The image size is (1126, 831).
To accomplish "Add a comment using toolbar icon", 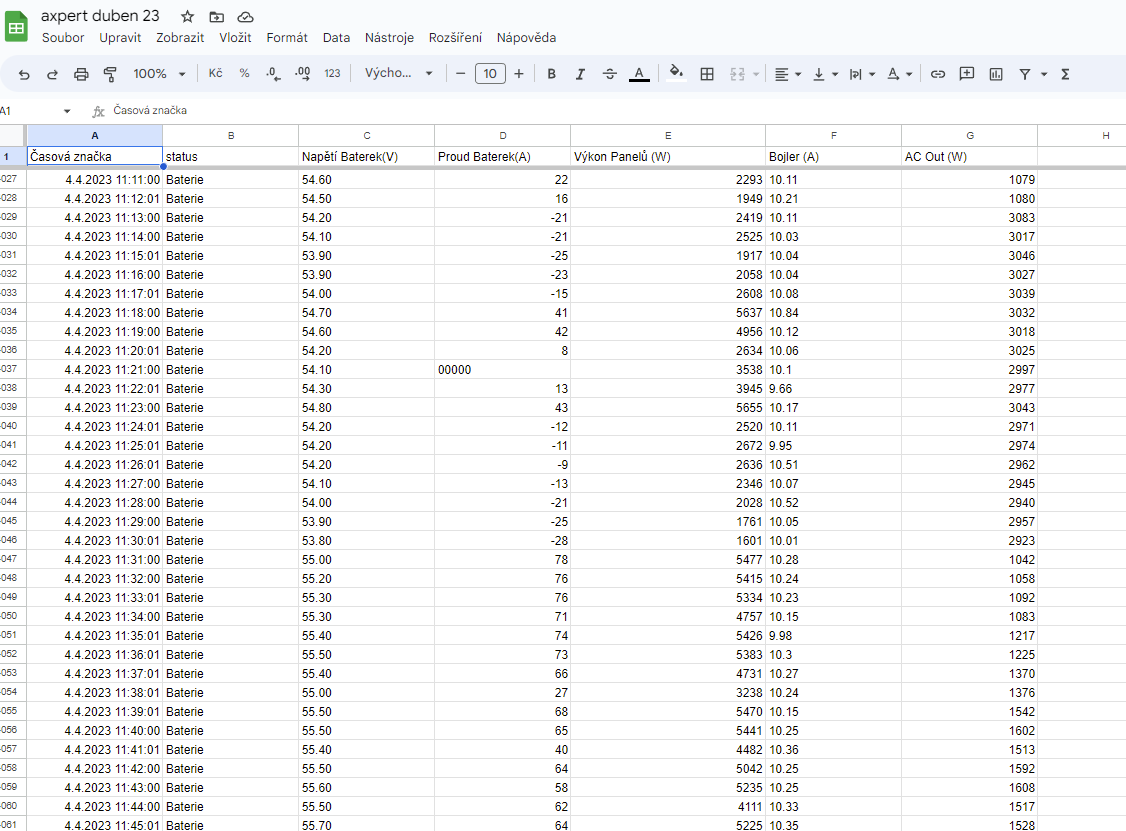I will pos(966,74).
